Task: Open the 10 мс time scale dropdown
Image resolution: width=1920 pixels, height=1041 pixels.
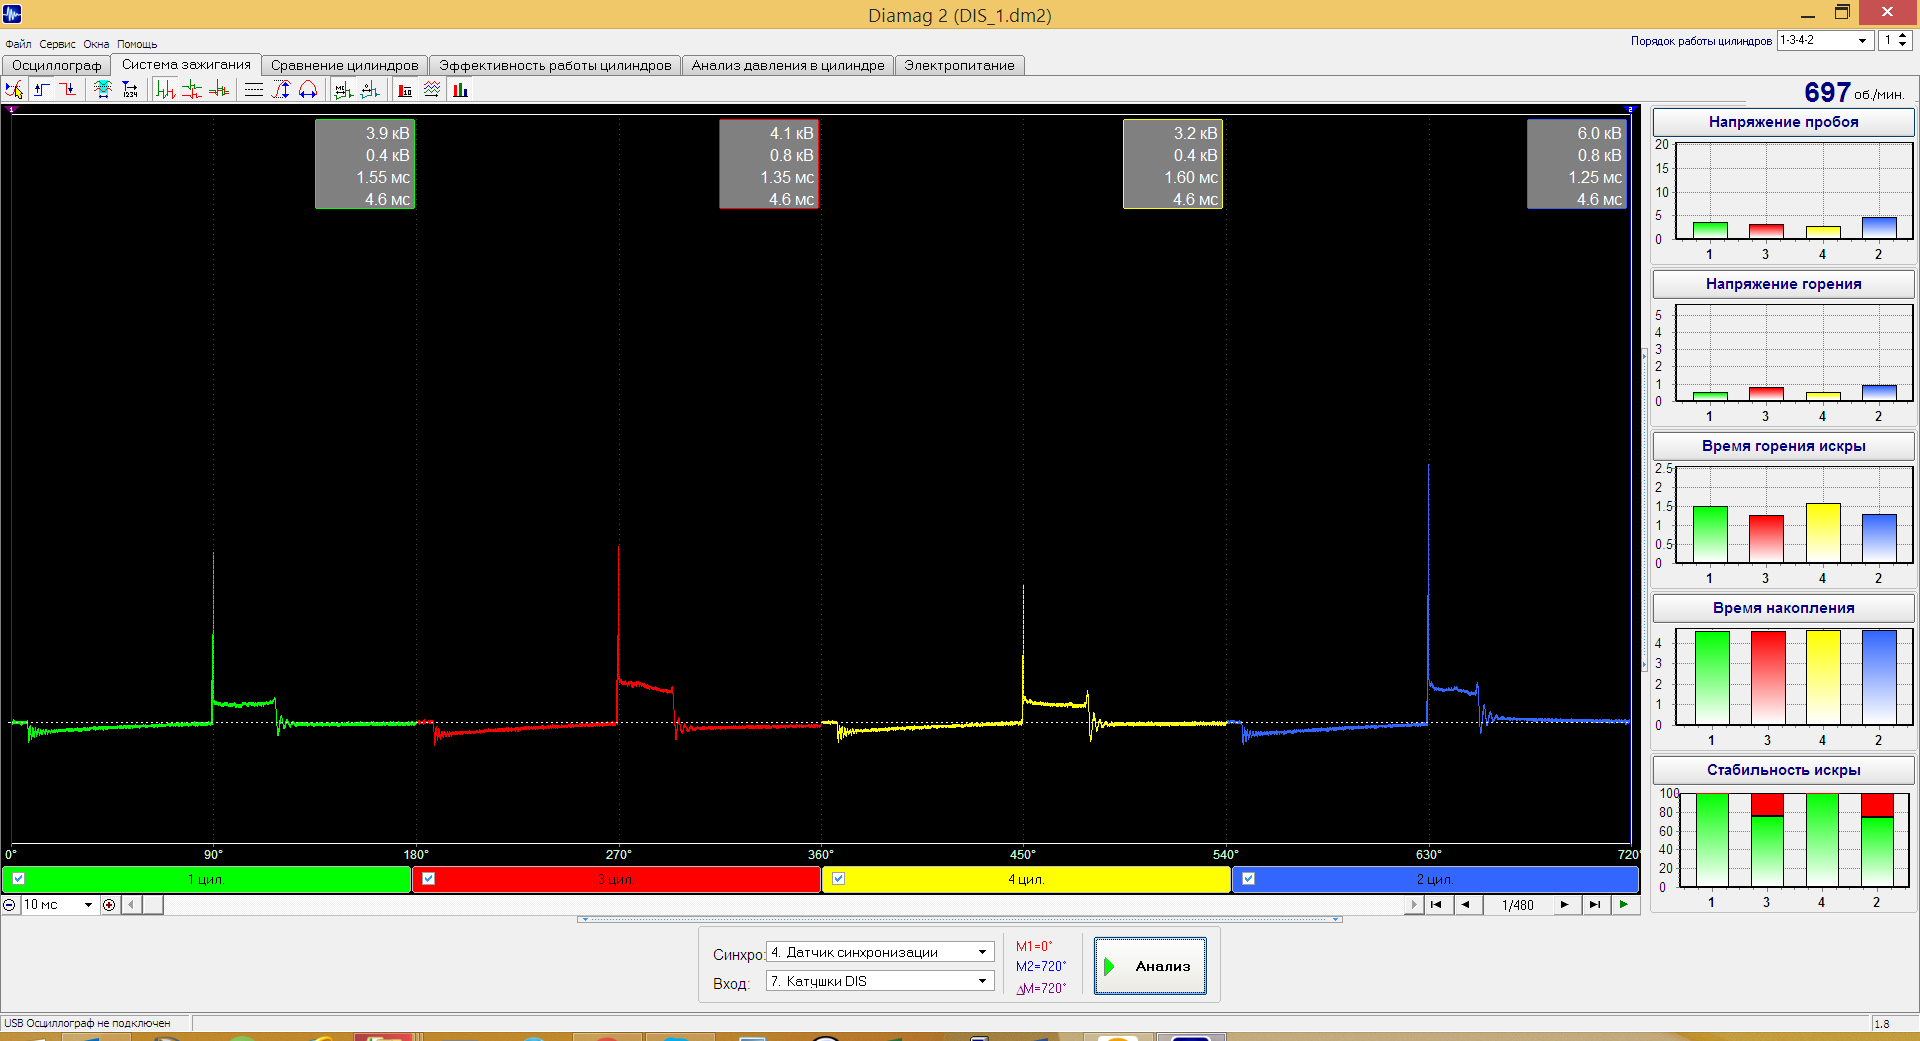Action: click(x=88, y=905)
